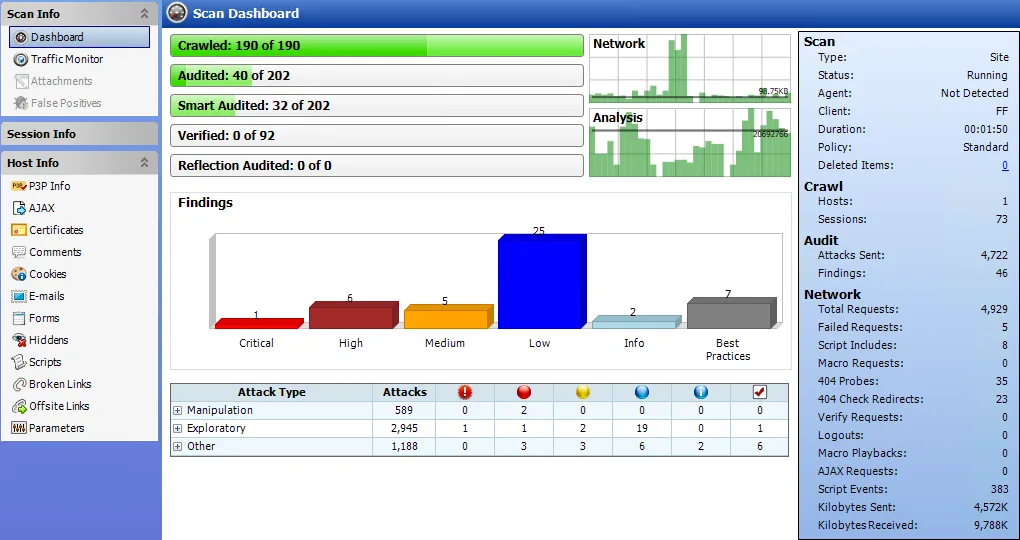Click the Reflection Audited 0 of 0 bar
This screenshot has width=1020, height=540.
[x=377, y=165]
